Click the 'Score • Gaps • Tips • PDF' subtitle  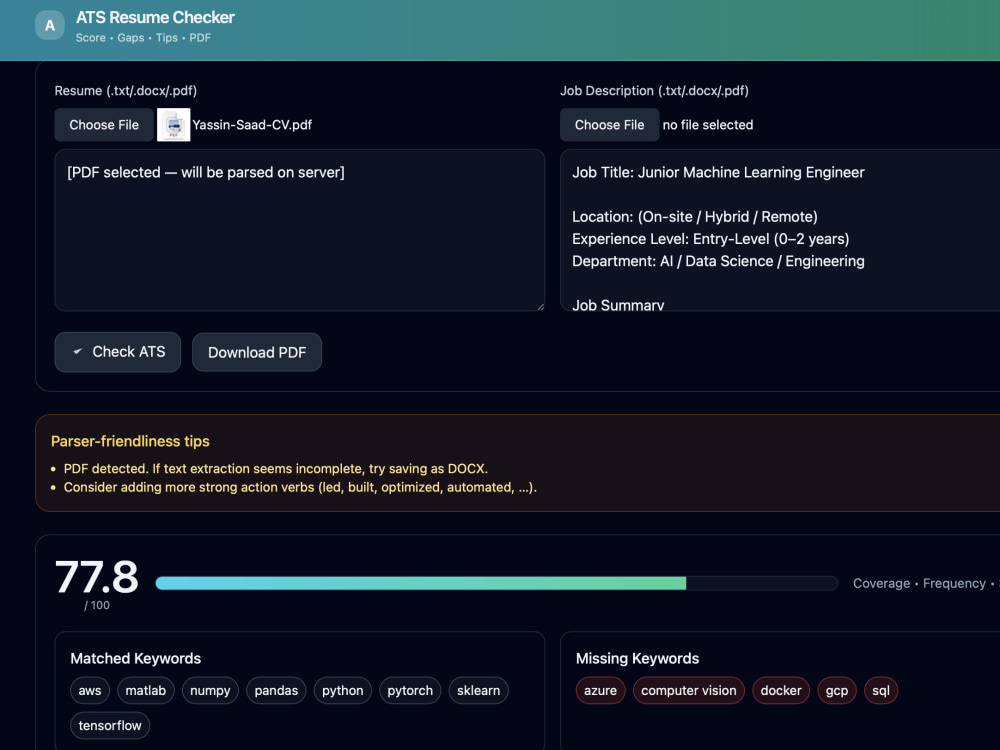[x=143, y=38]
